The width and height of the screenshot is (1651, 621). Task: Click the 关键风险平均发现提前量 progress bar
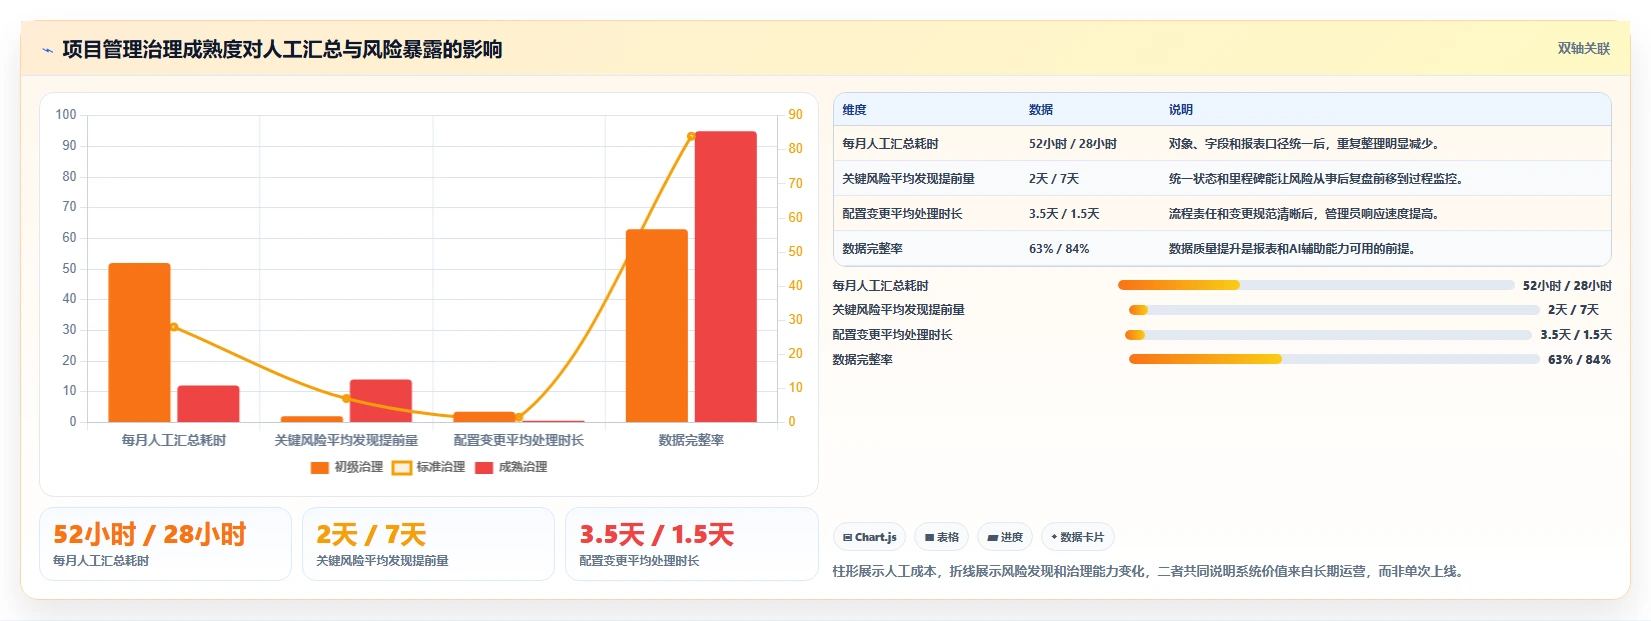point(1334,310)
